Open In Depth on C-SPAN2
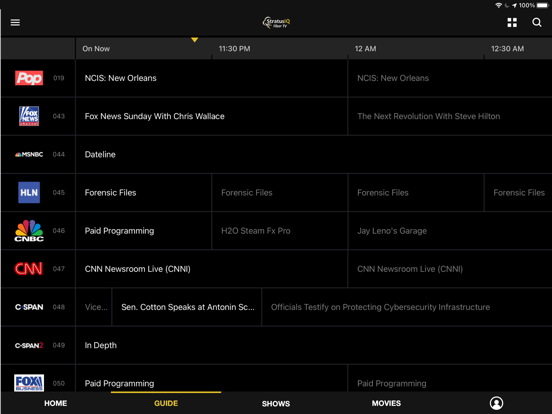Screen dimensions: 552x414 point(314,345)
